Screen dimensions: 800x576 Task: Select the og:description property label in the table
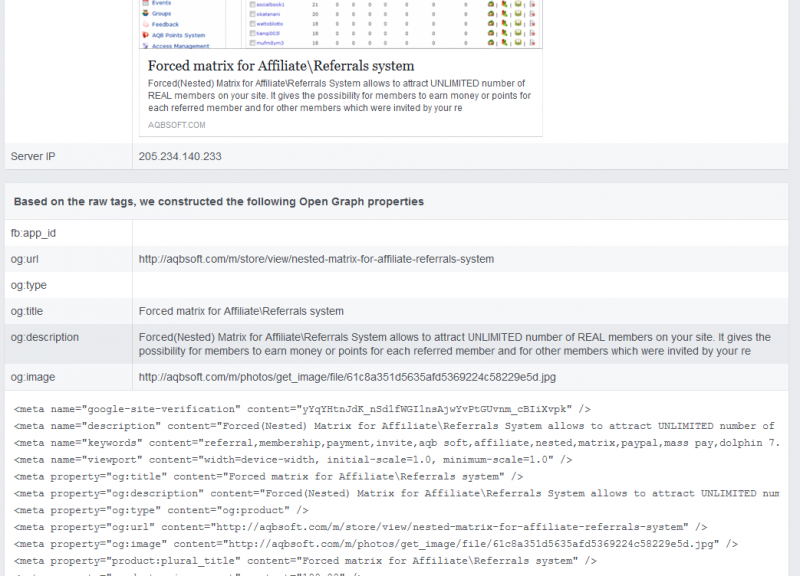point(44,337)
